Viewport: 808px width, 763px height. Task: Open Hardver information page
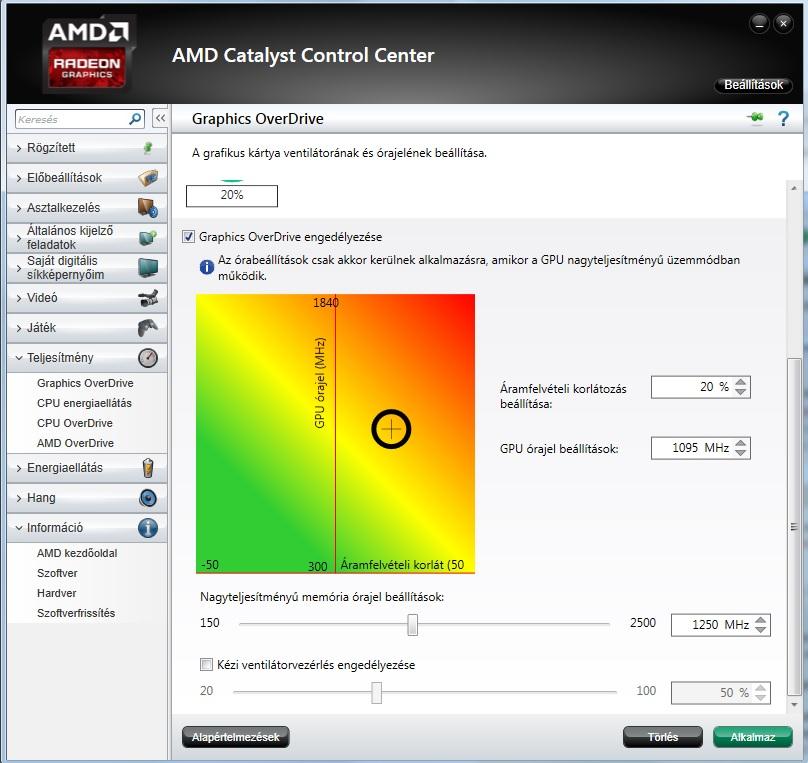click(x=57, y=594)
